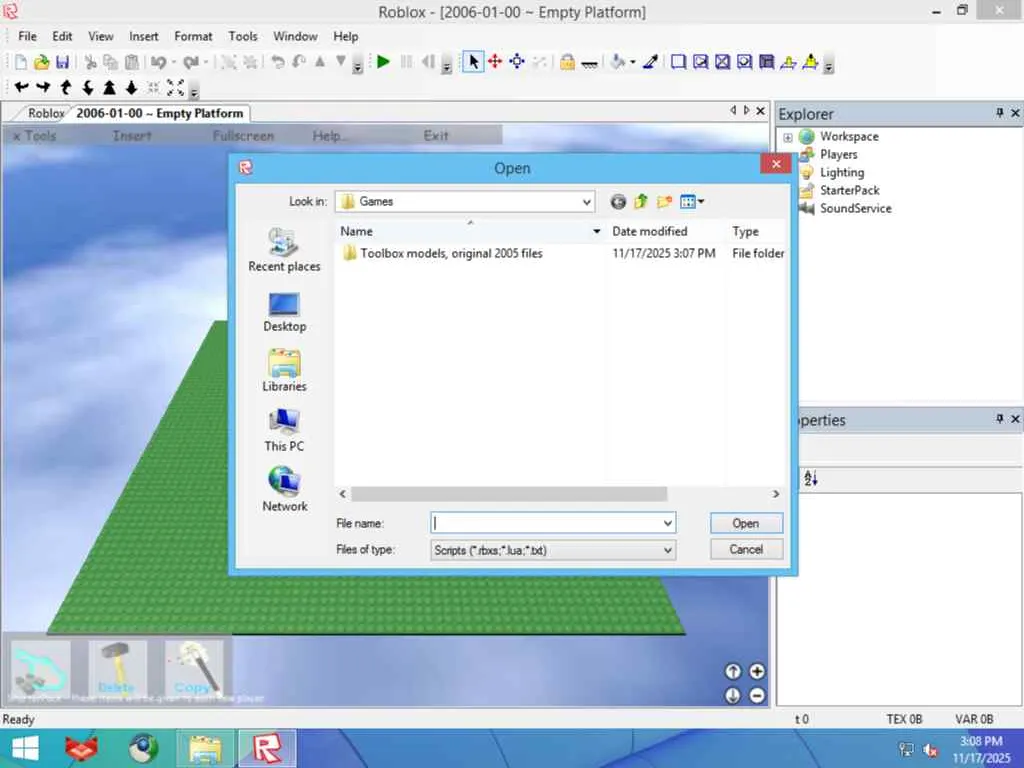
Task: Select Players in Explorer
Action: tap(839, 155)
